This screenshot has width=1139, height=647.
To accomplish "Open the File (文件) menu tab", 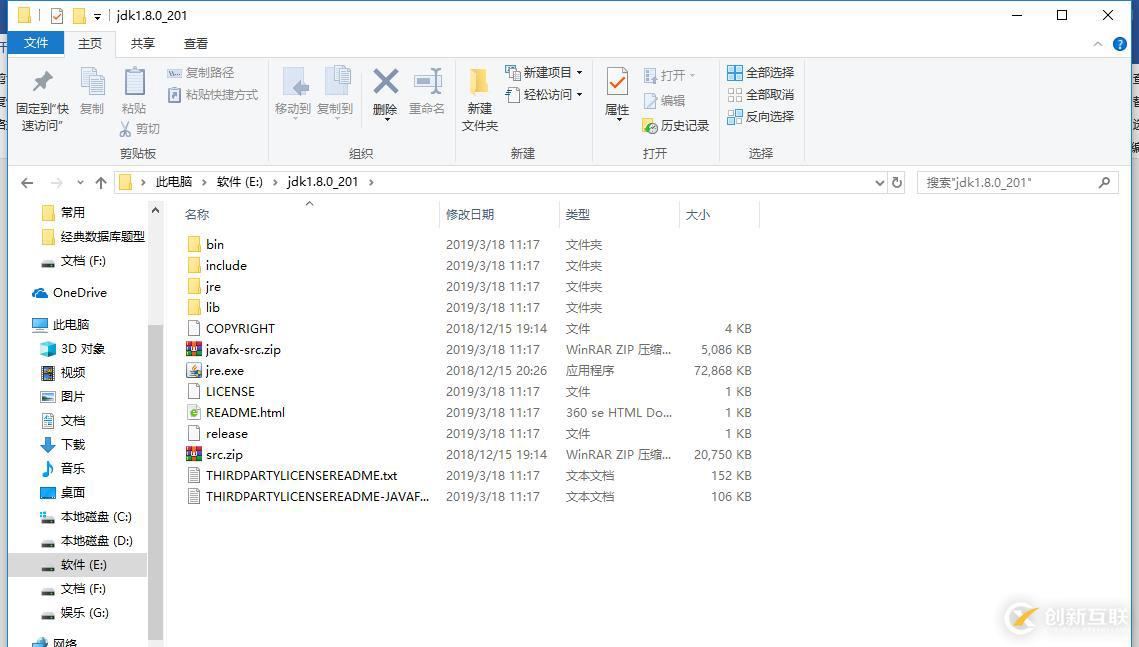I will tap(36, 44).
